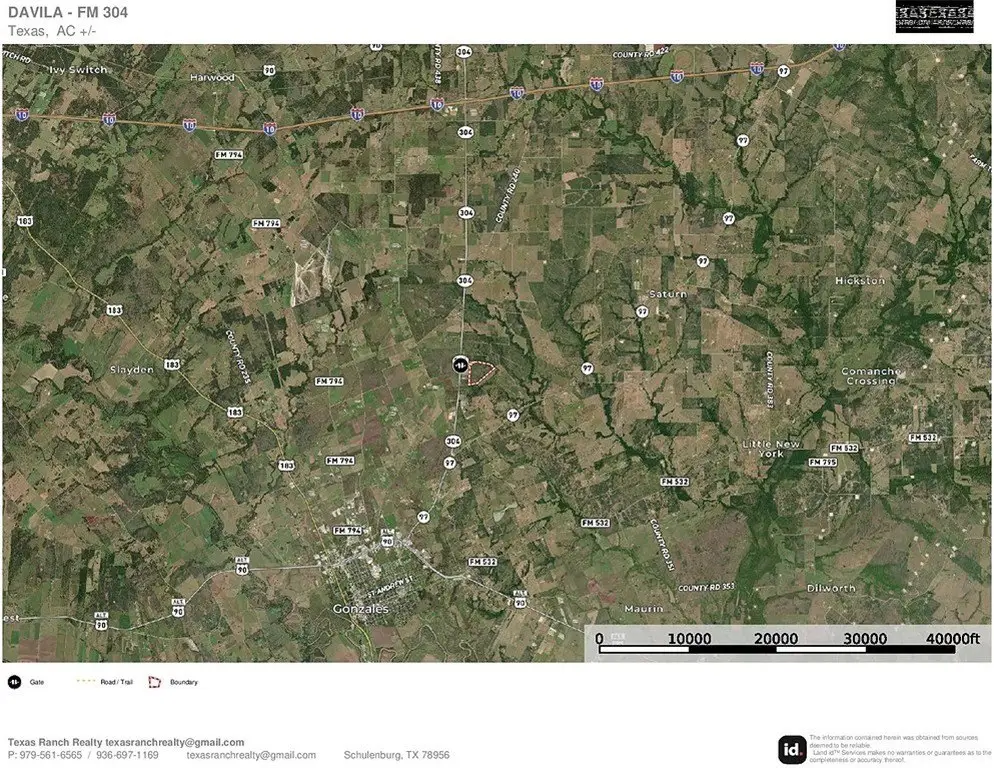Click the Gonzales city label
Viewport: 994px width, 768px height.
(x=361, y=608)
